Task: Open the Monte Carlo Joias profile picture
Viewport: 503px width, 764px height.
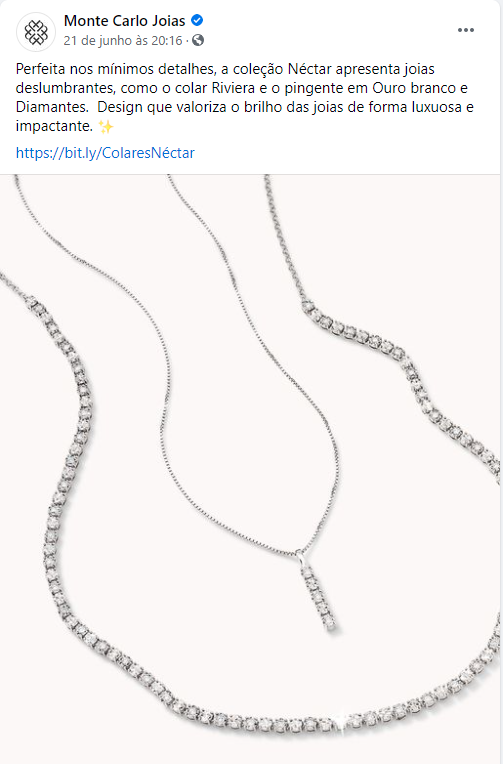Action: [36, 32]
